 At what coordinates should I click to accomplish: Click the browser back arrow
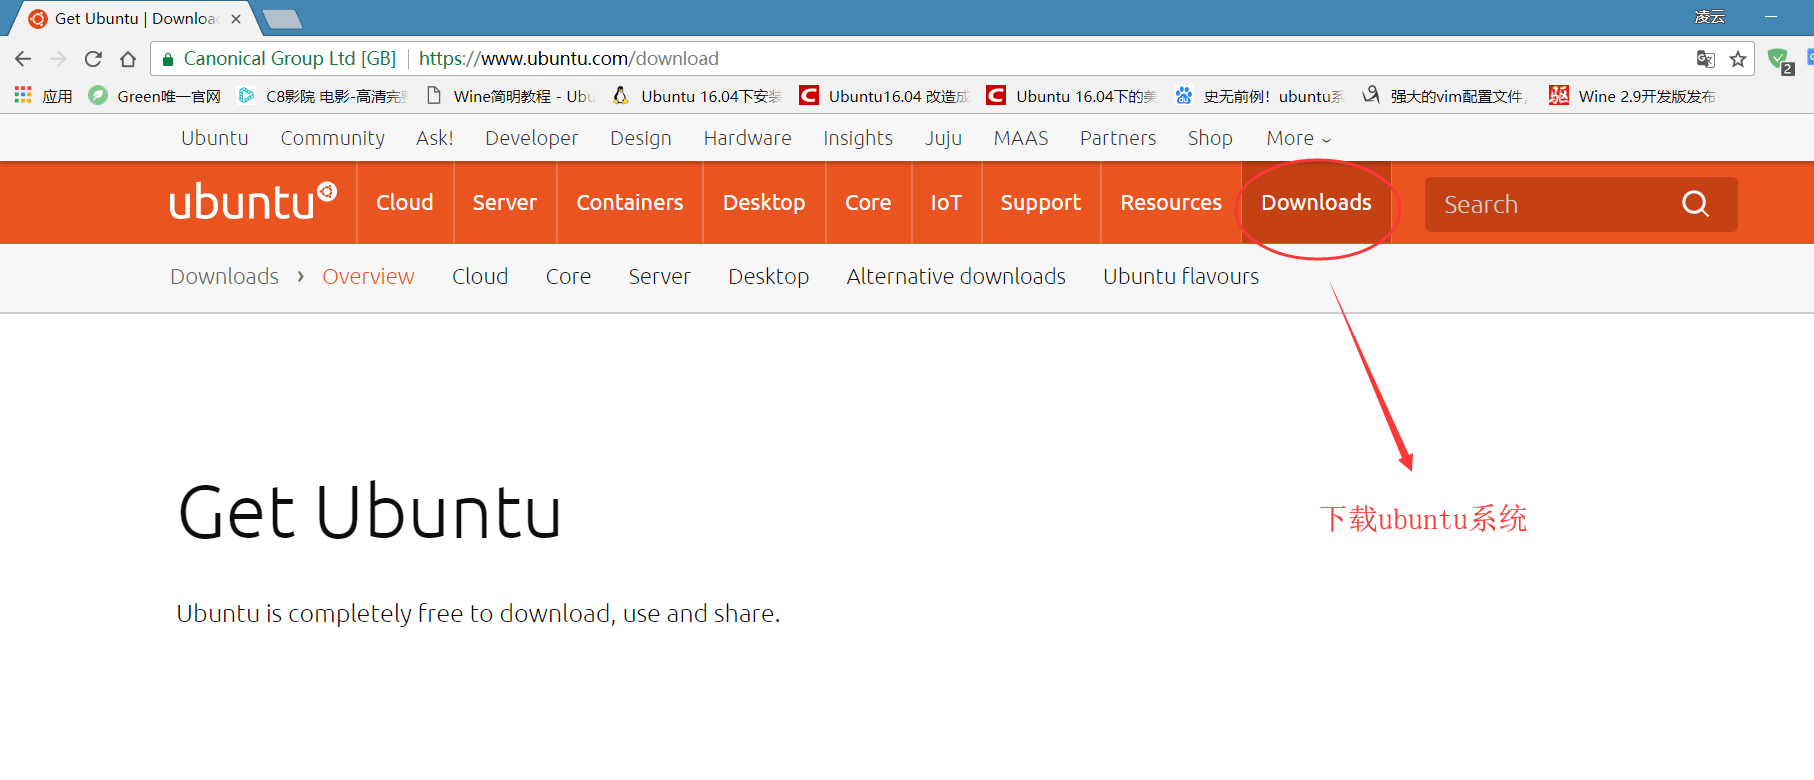point(23,59)
